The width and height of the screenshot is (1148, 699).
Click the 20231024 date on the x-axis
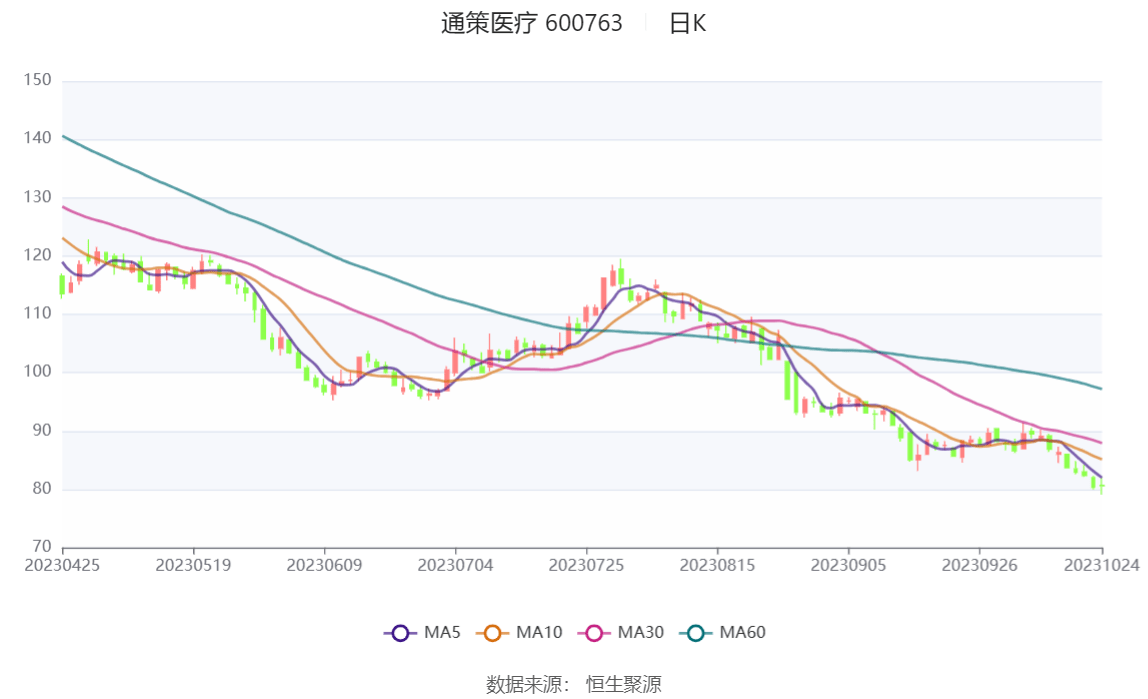pyautogui.click(x=1101, y=565)
